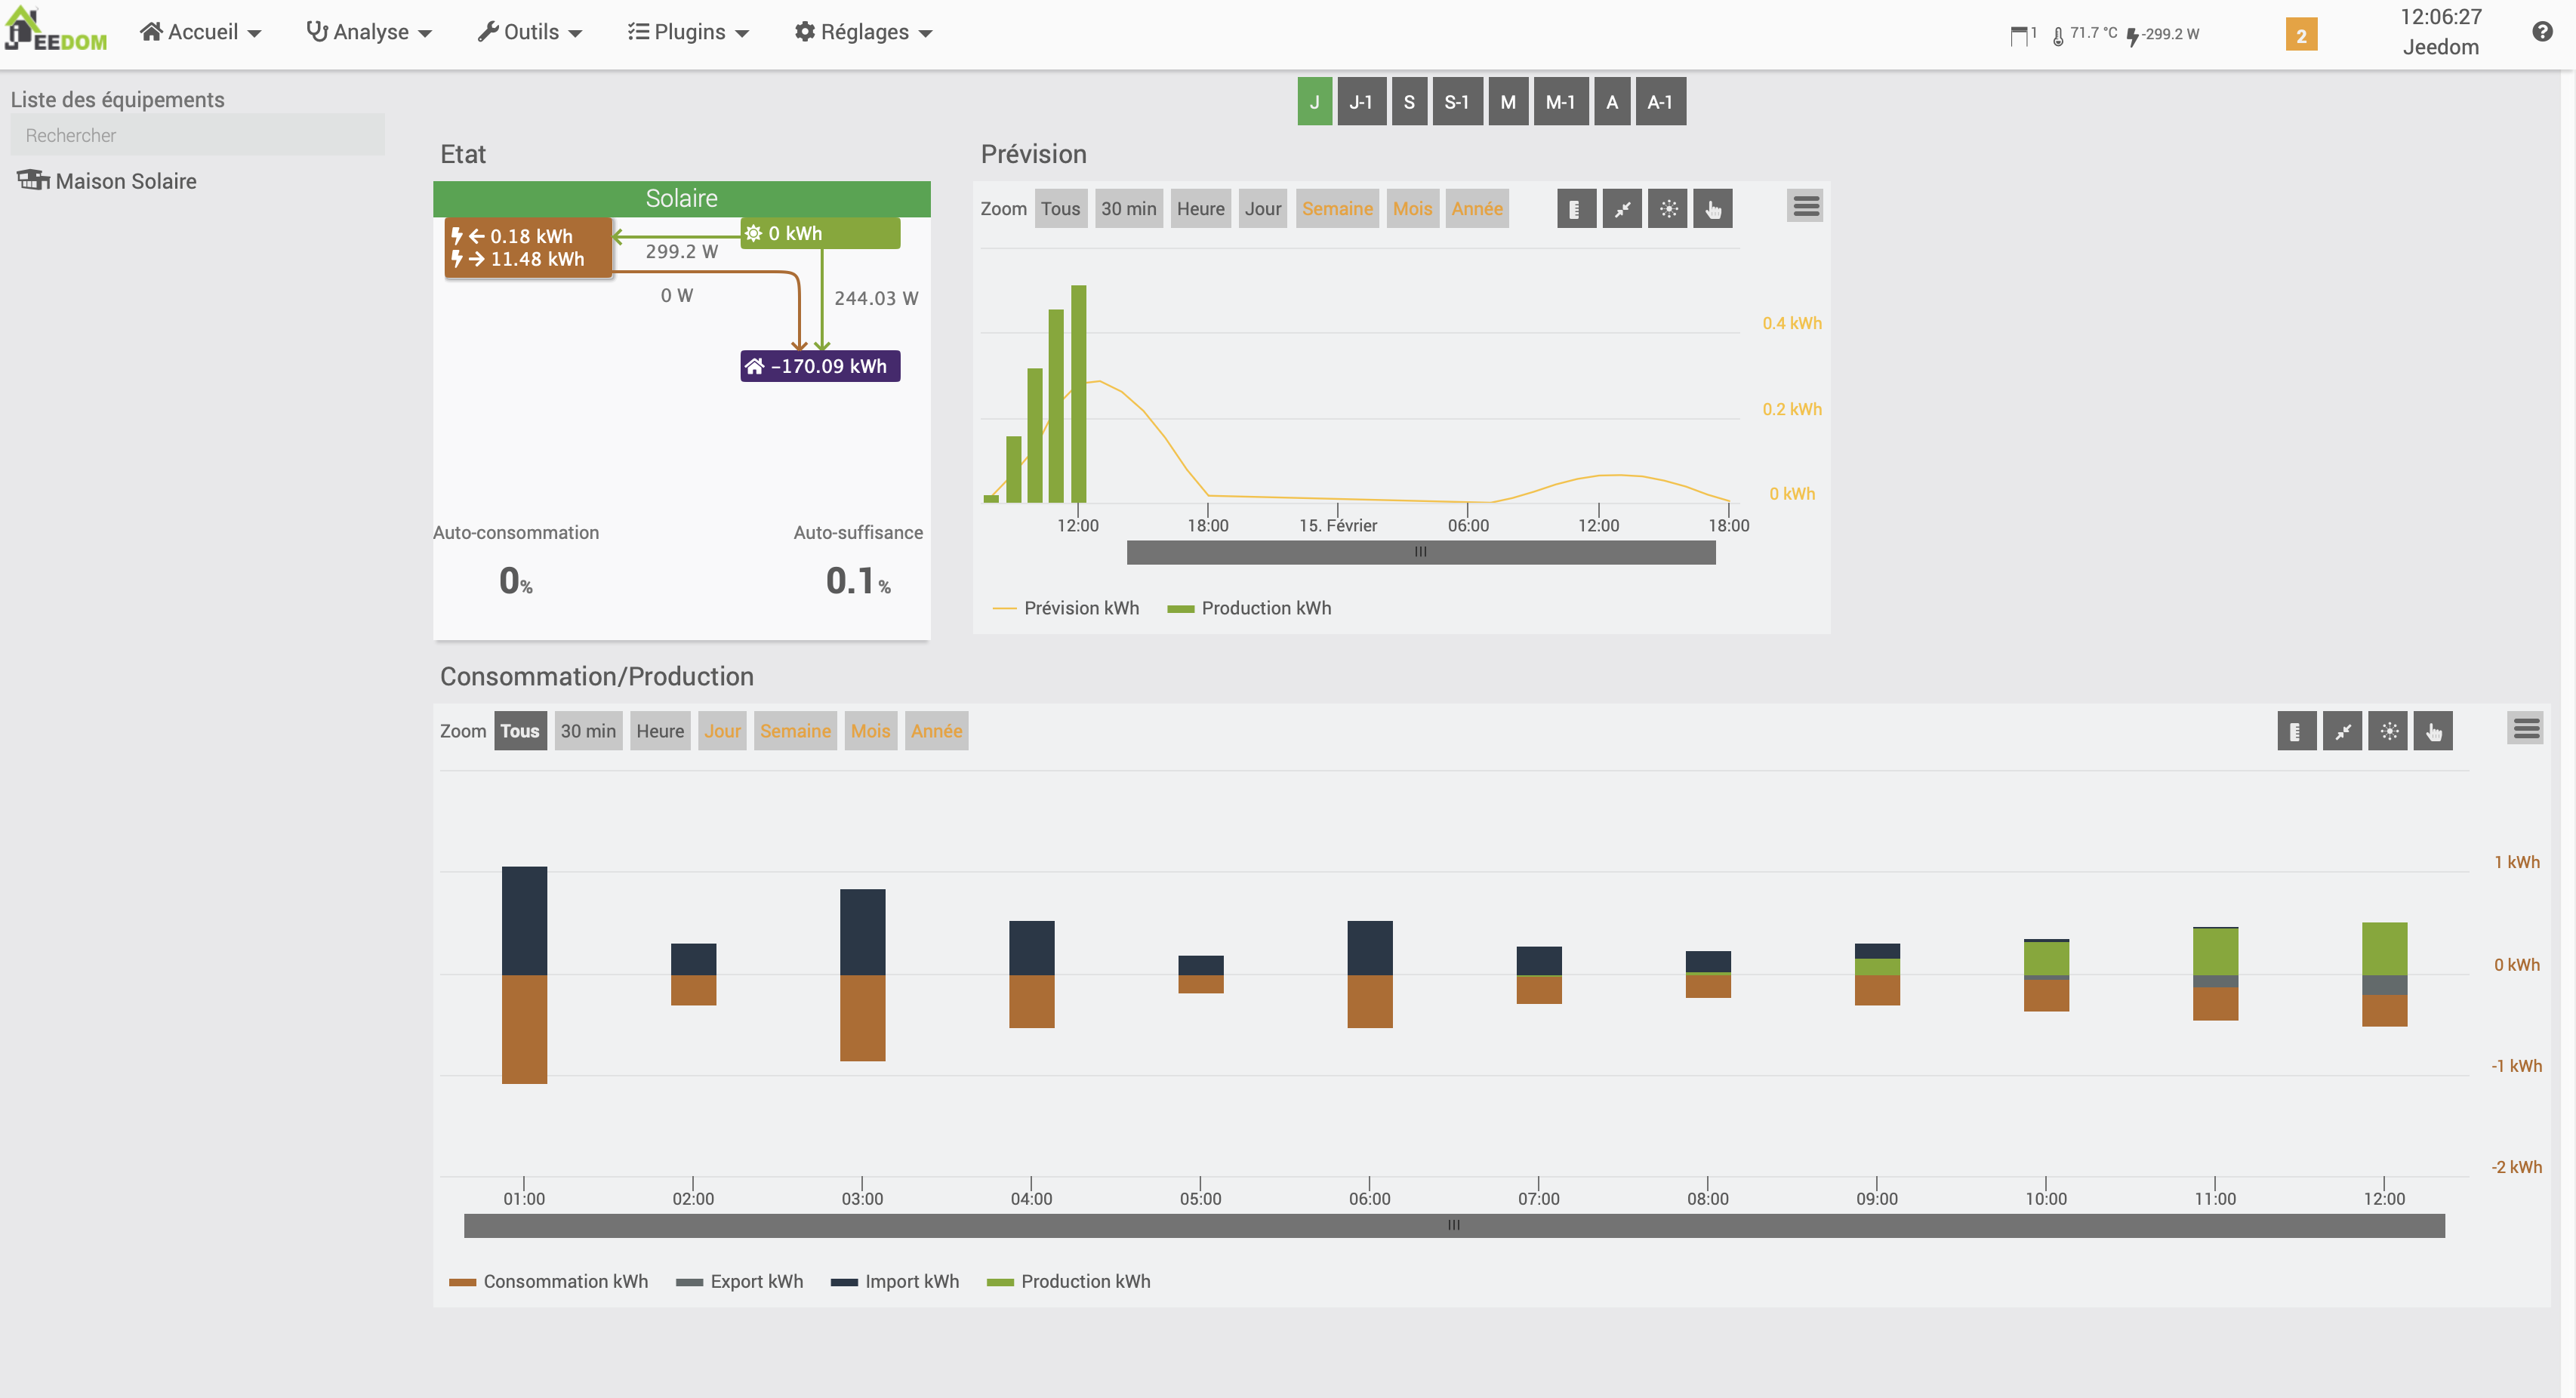Toggle Prévision kWh line in legend
2576x1398 pixels.
pos(1080,608)
